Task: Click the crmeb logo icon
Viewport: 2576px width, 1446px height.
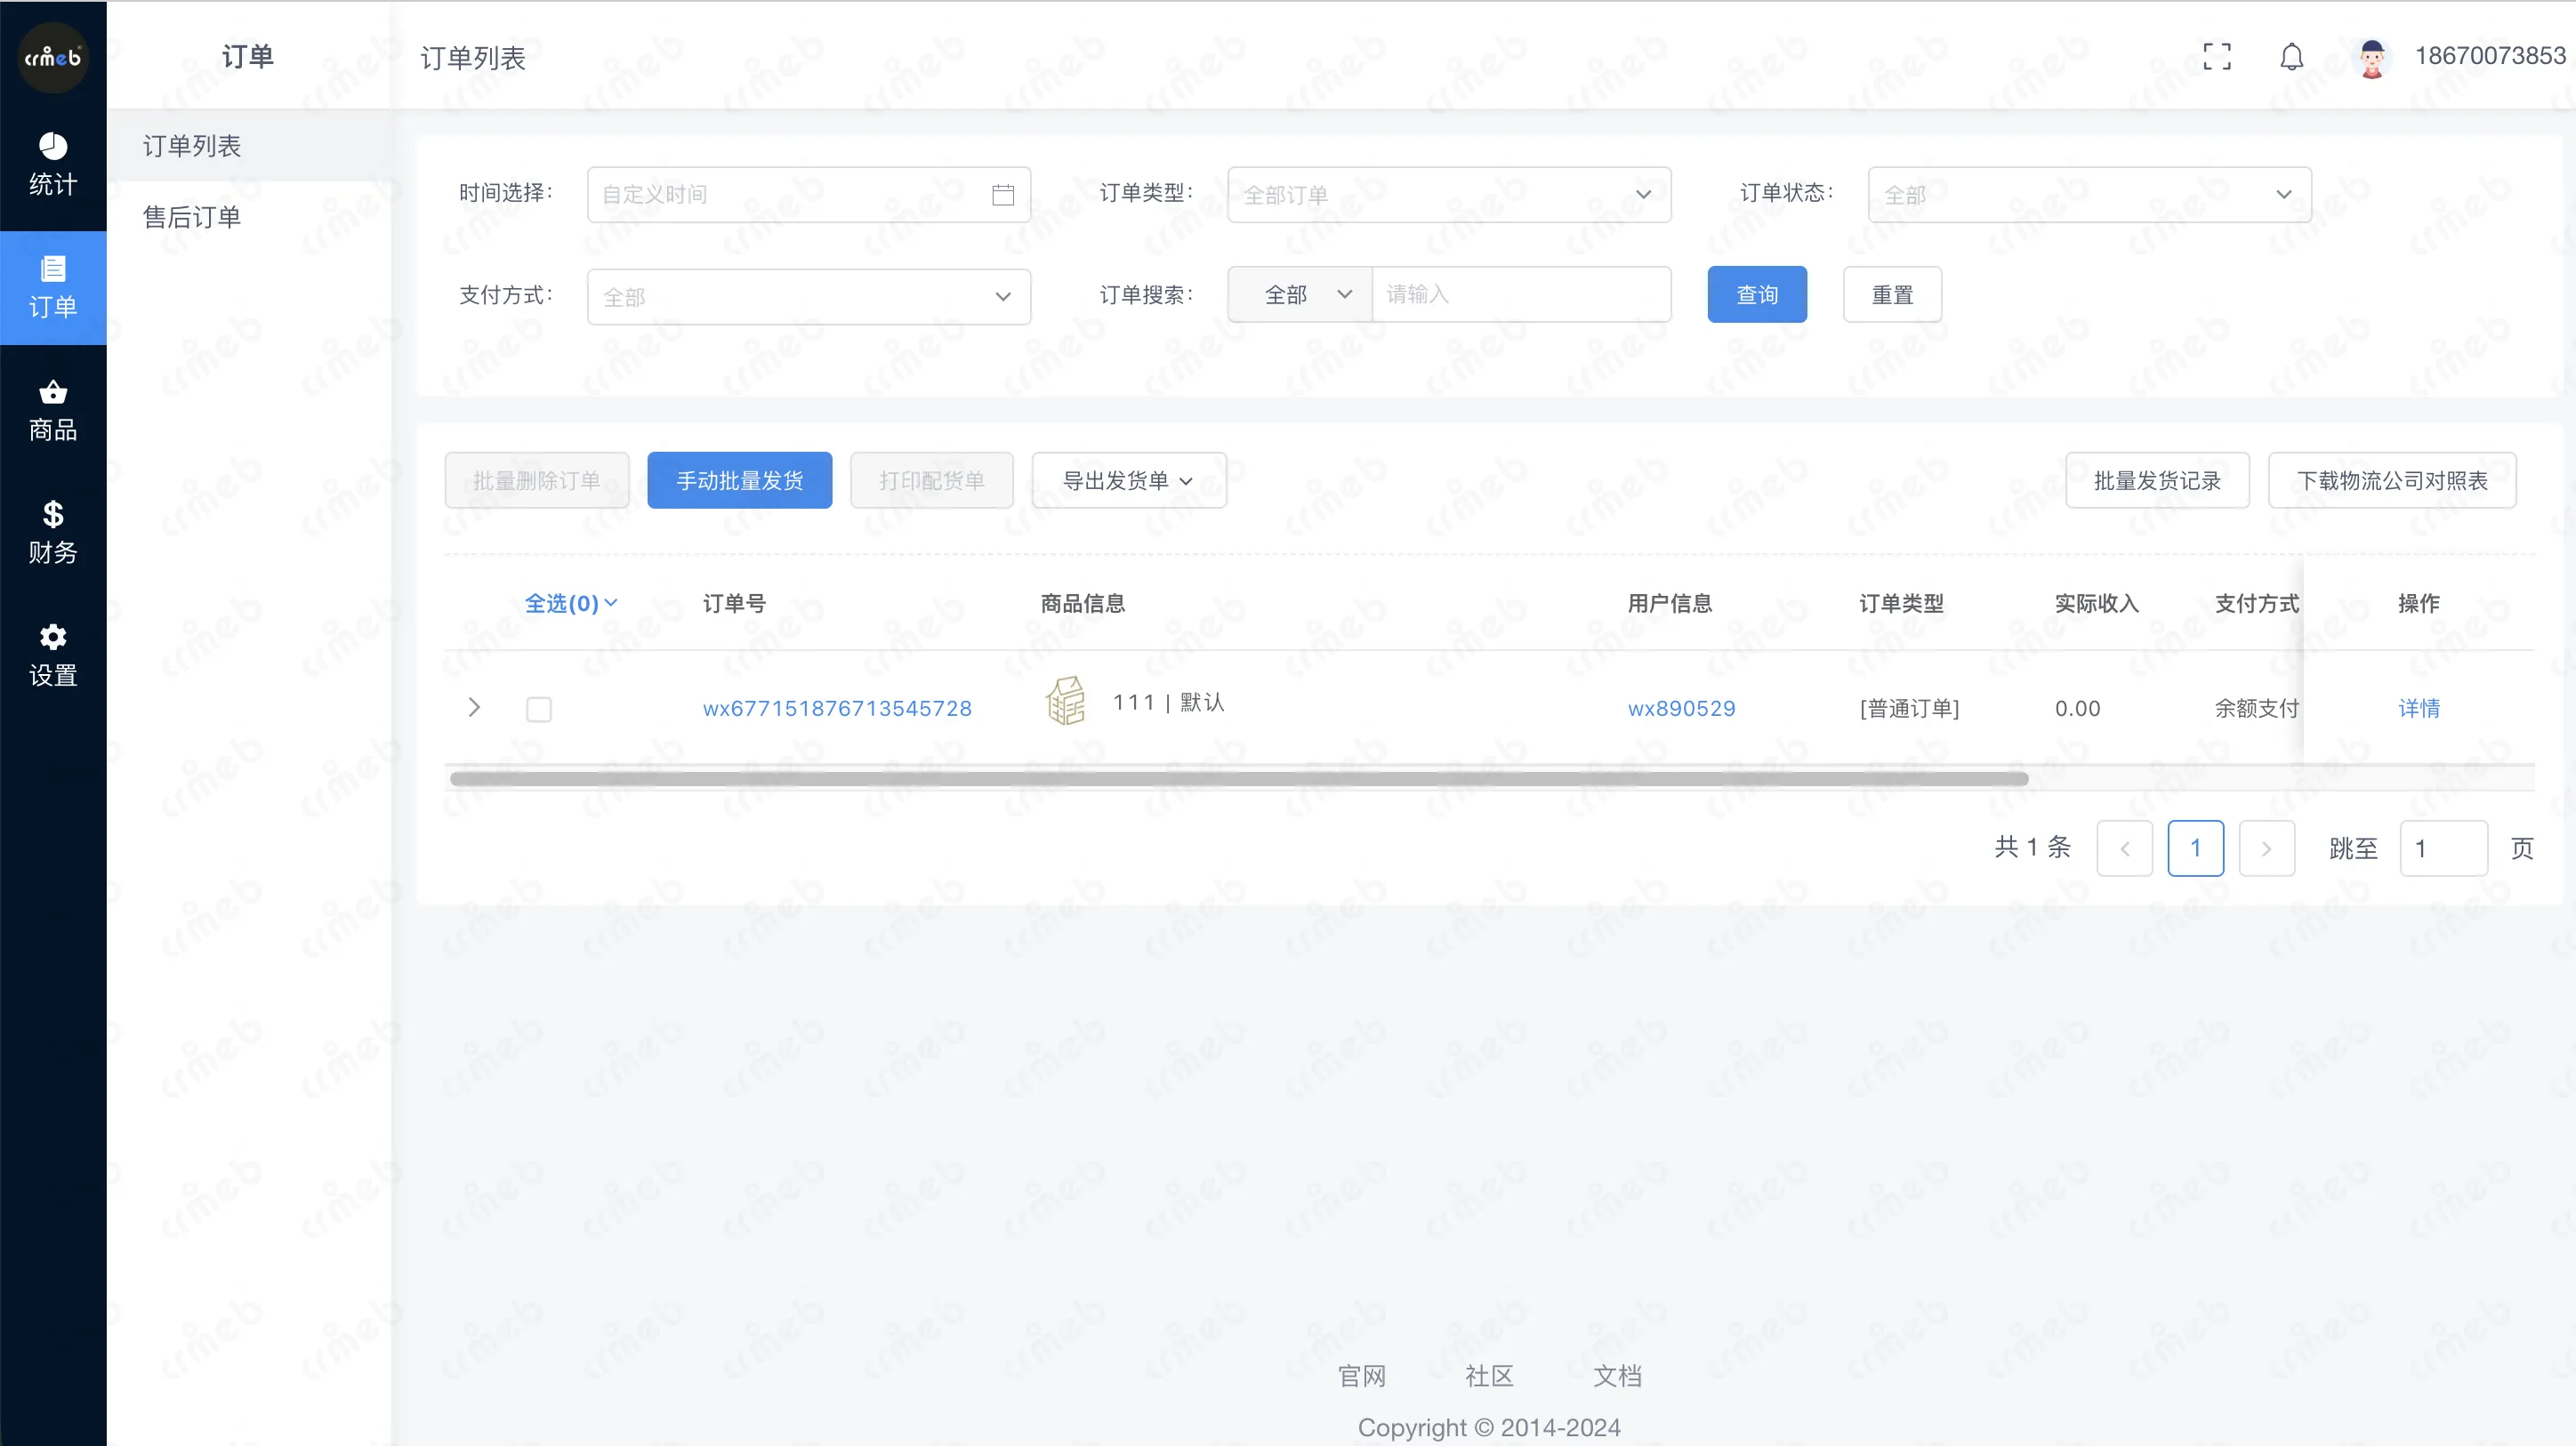Action: pyautogui.click(x=53, y=57)
